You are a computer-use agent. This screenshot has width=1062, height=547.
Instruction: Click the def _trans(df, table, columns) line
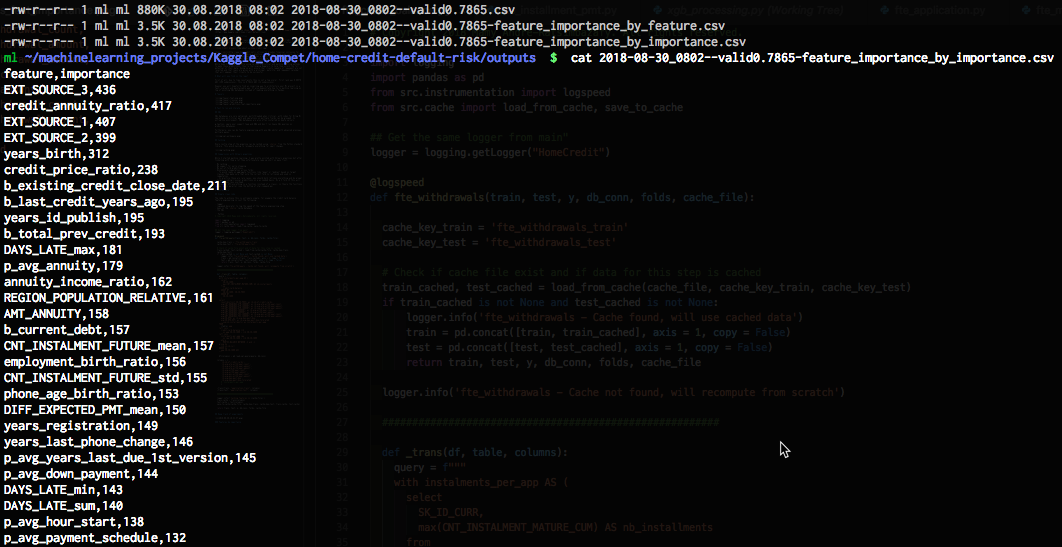pos(474,453)
